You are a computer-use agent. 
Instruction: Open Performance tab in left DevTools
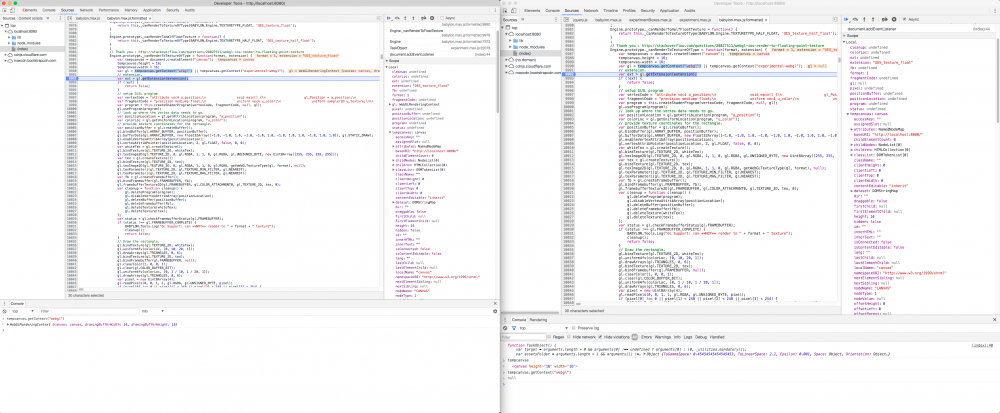pos(108,10)
